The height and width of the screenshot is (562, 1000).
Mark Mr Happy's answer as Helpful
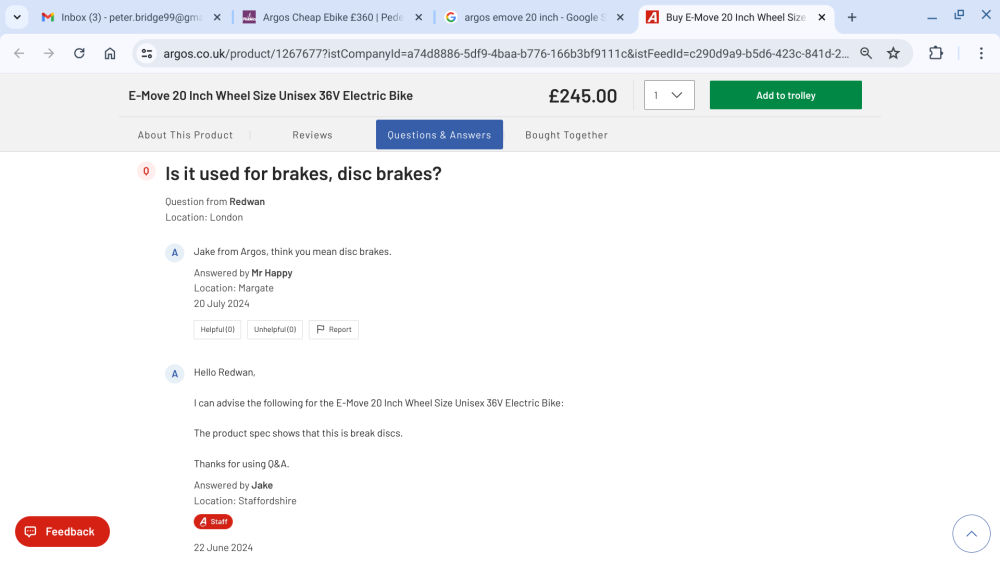218,329
